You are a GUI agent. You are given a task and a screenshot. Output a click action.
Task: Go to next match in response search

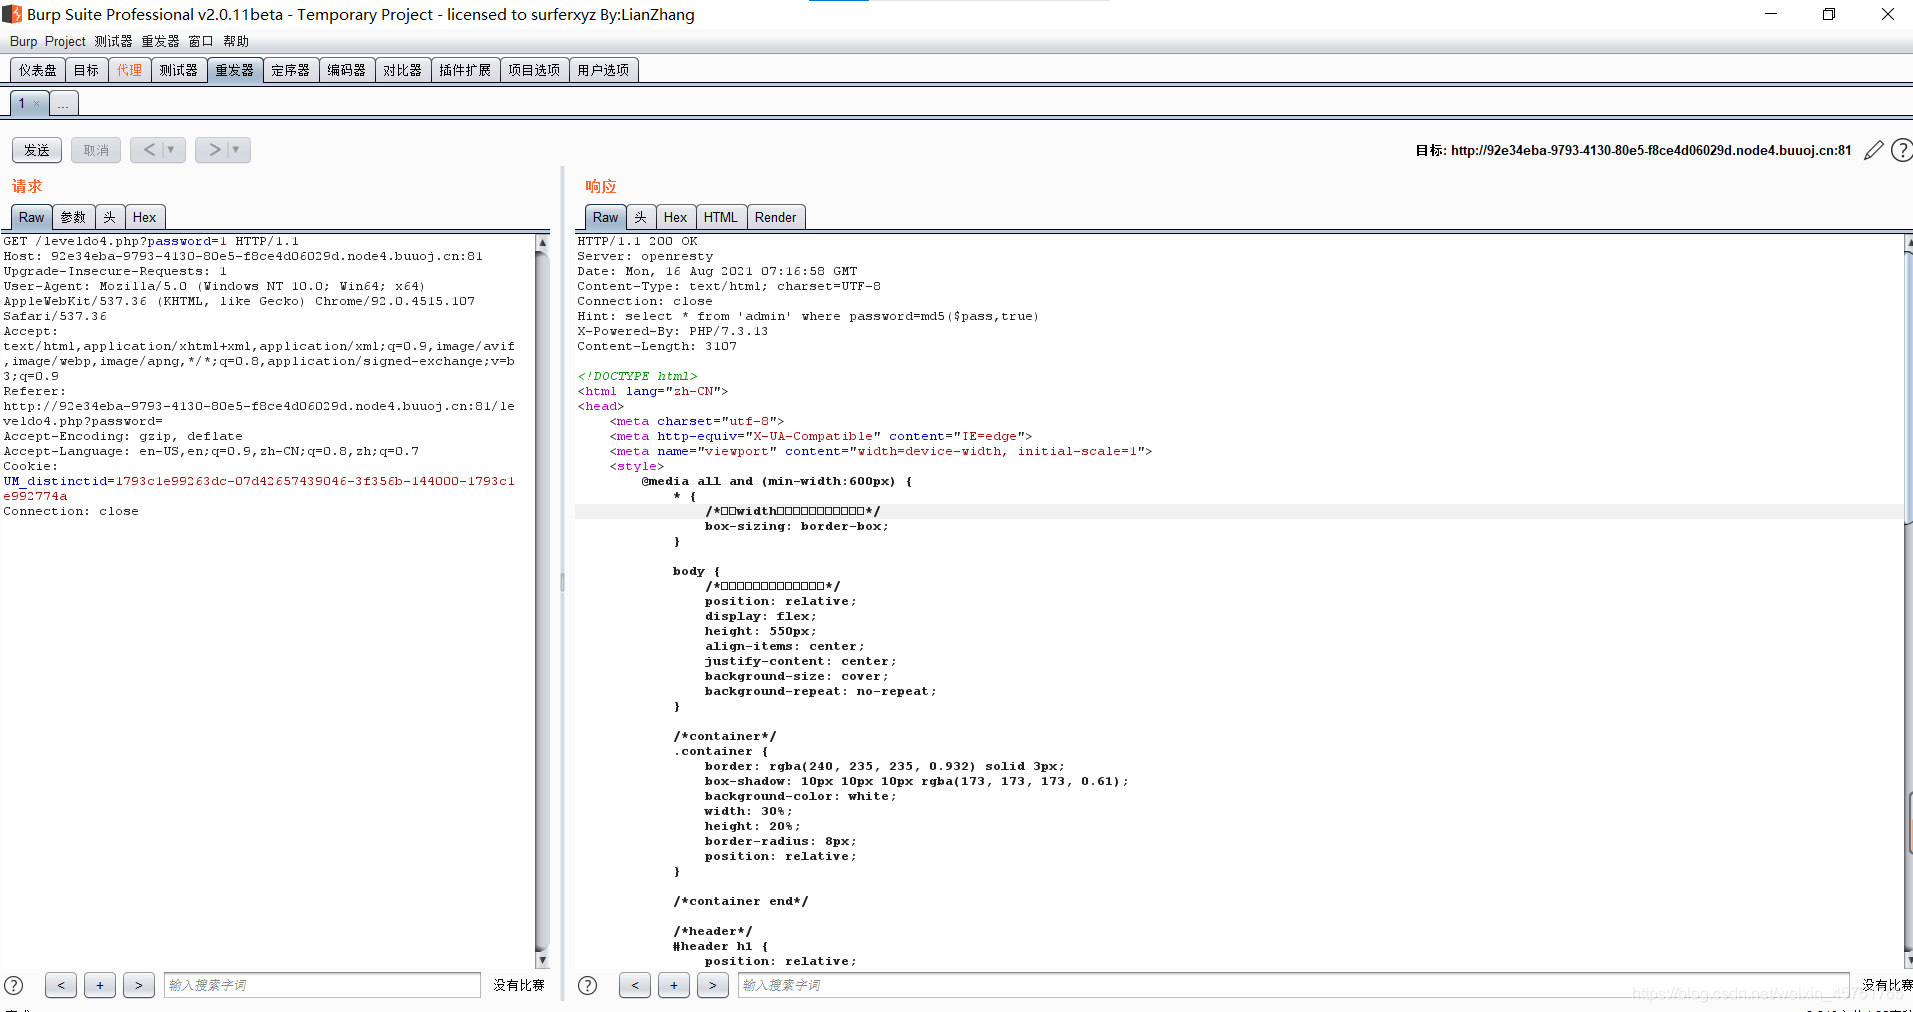click(713, 985)
